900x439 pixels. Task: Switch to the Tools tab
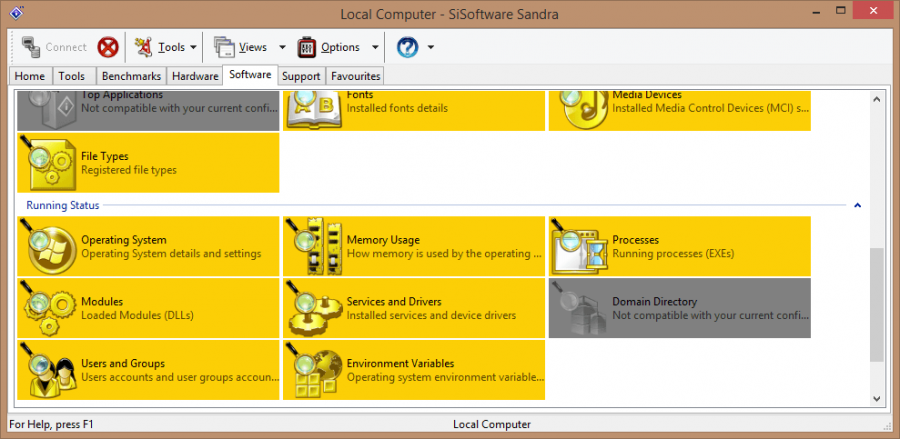tap(72, 76)
